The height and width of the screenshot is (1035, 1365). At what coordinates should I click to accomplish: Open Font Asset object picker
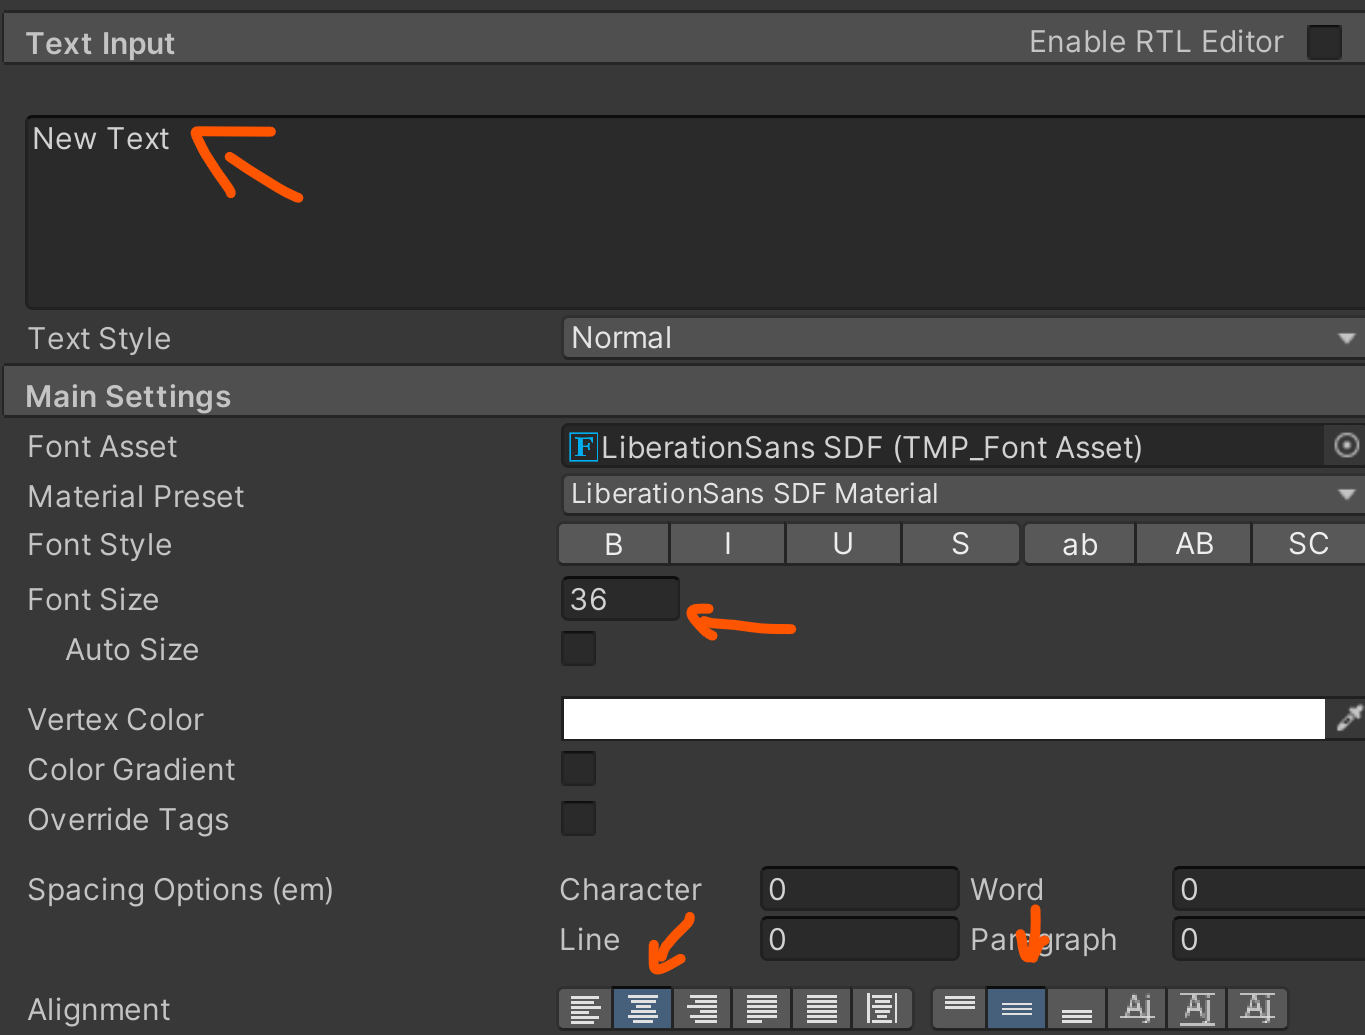coord(1346,445)
